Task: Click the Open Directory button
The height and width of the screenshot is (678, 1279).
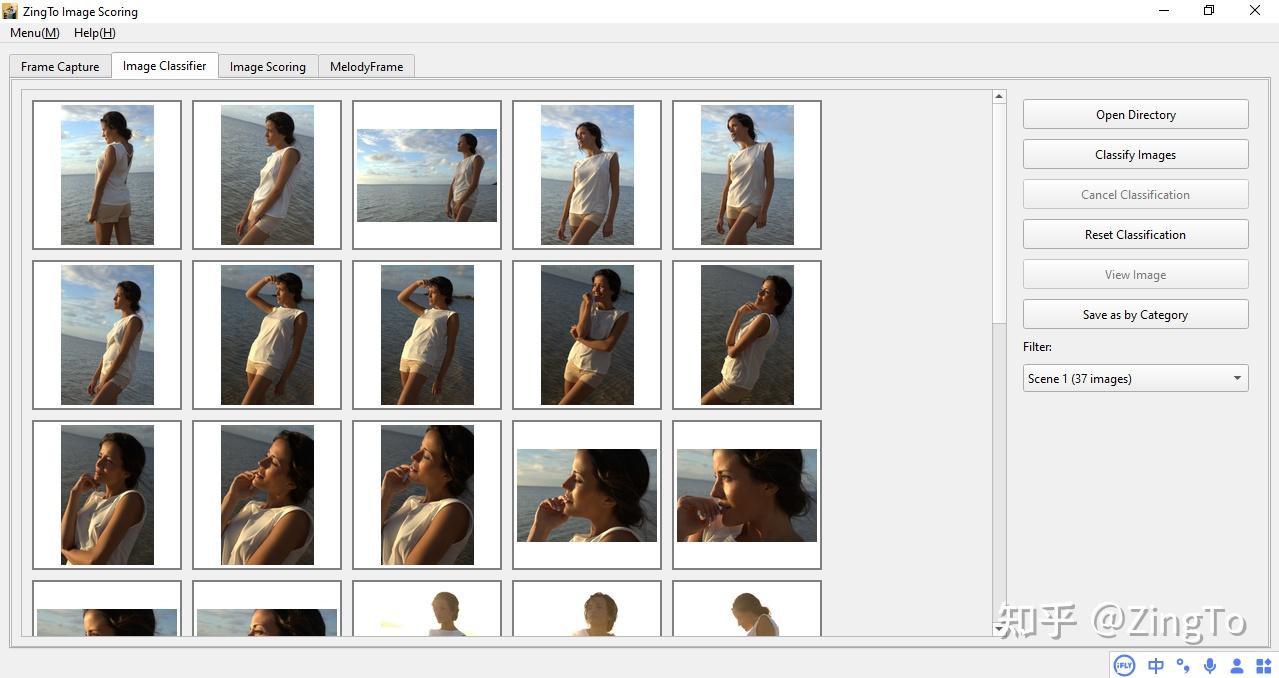Action: [x=1135, y=115]
